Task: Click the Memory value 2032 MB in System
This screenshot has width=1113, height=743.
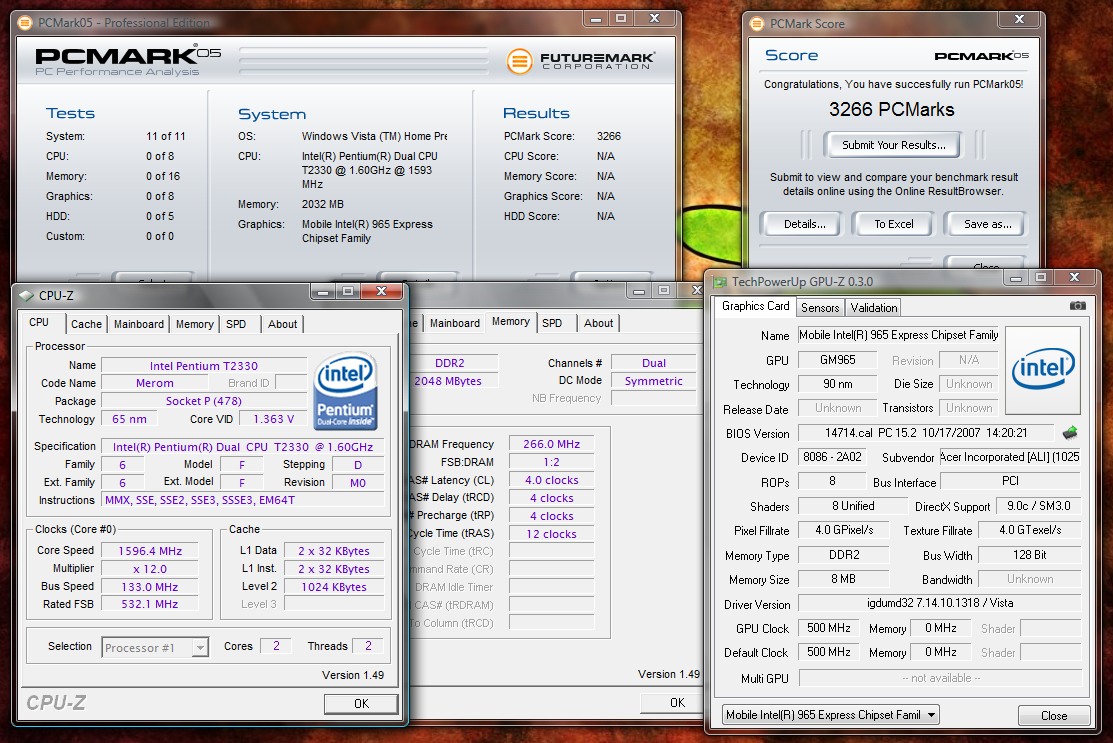Action: (322, 204)
